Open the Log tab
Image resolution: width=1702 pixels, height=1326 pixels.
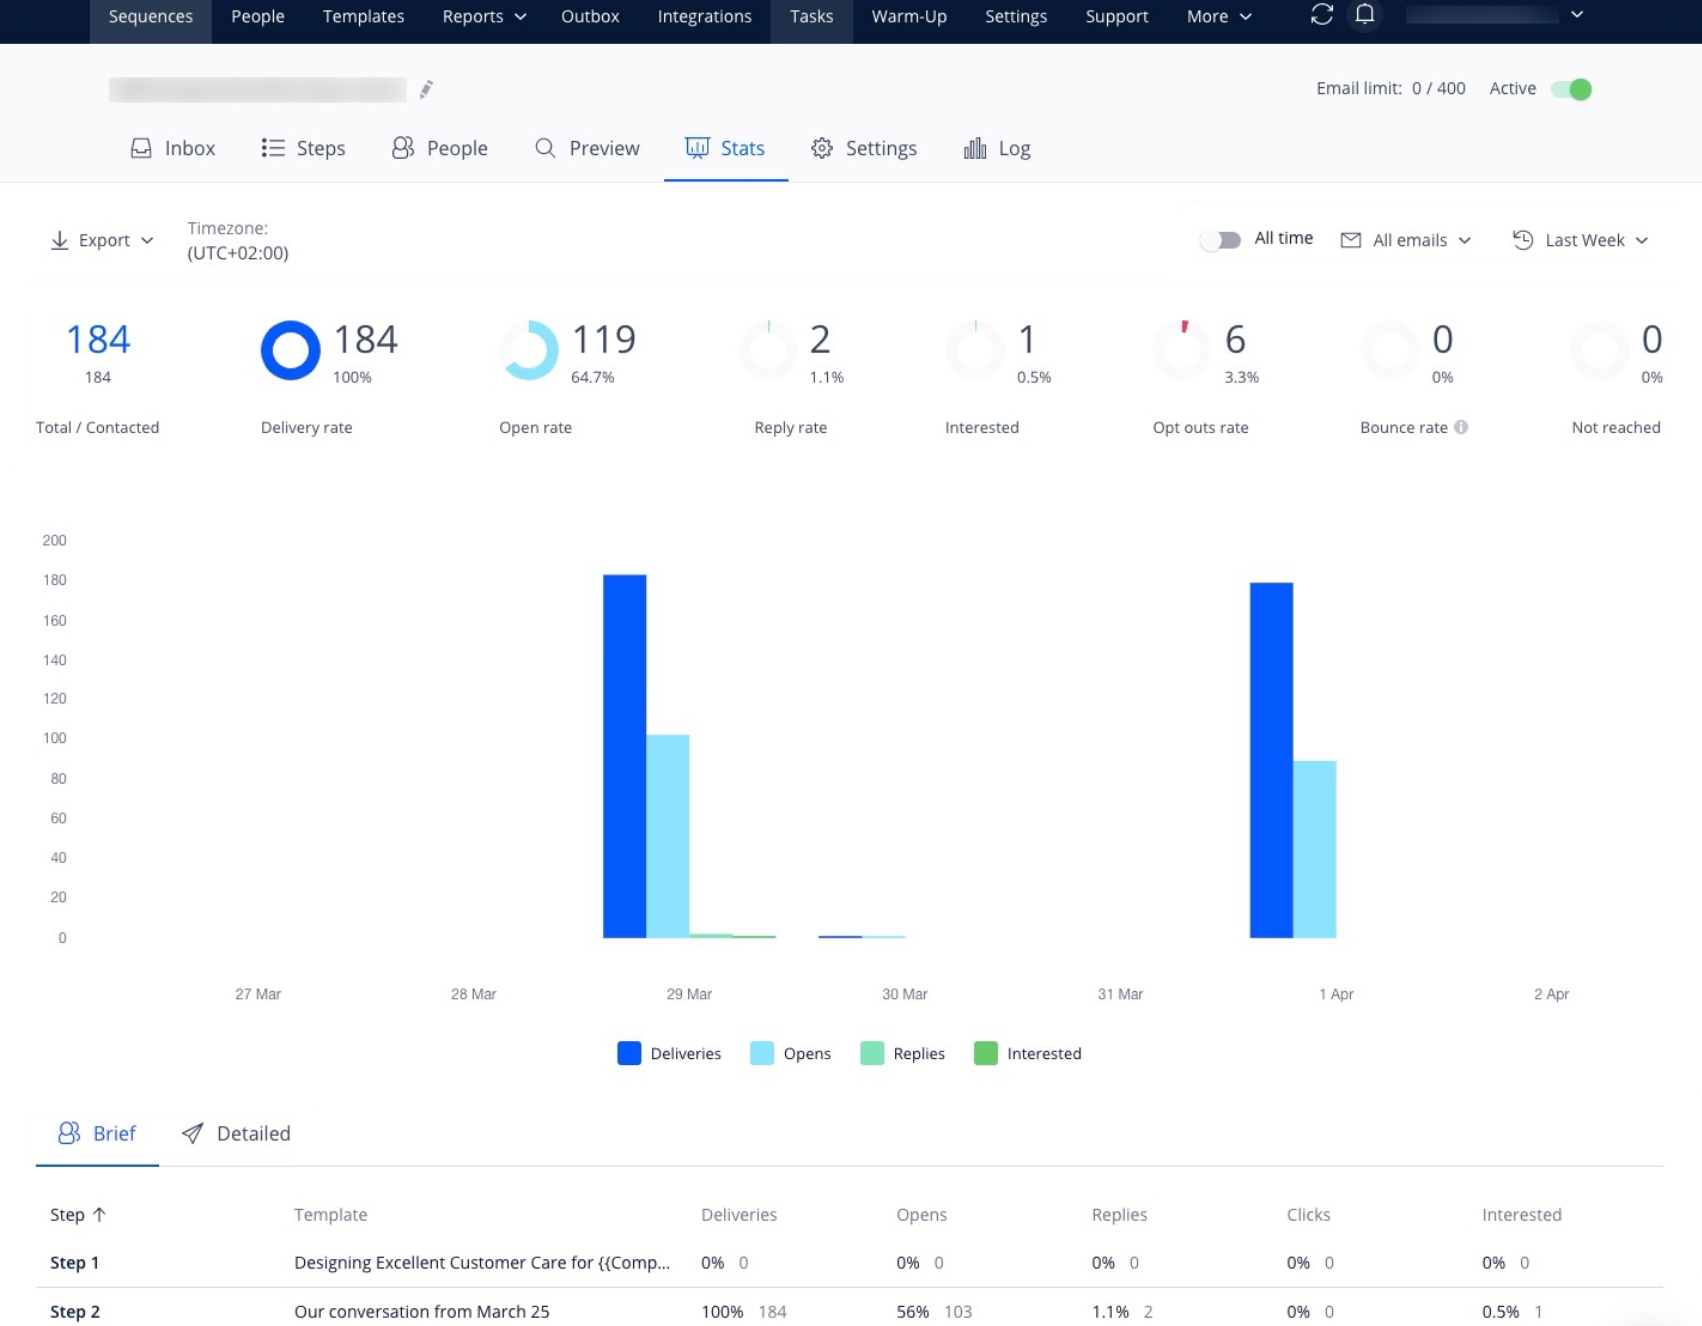(x=996, y=148)
